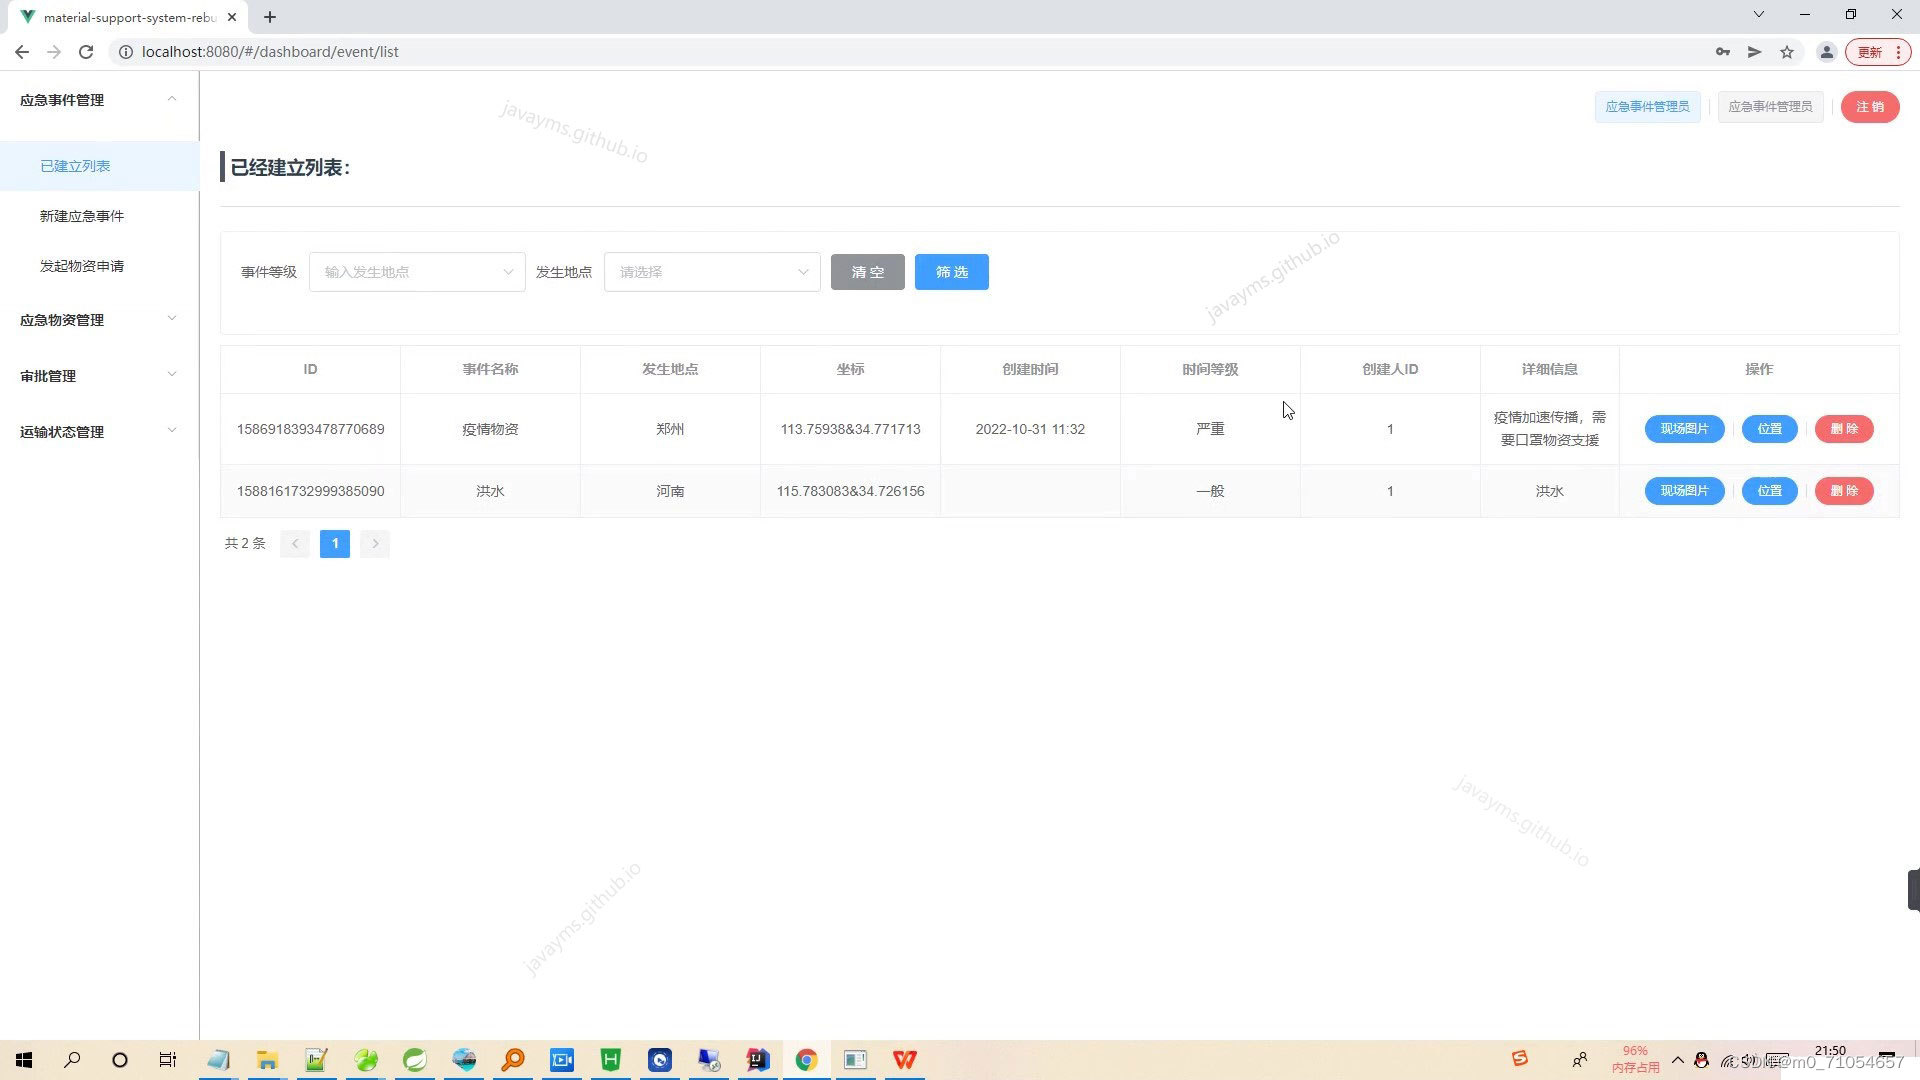Click creation time 2022-10-31 11:32
1920x1080 pixels.
1030,429
